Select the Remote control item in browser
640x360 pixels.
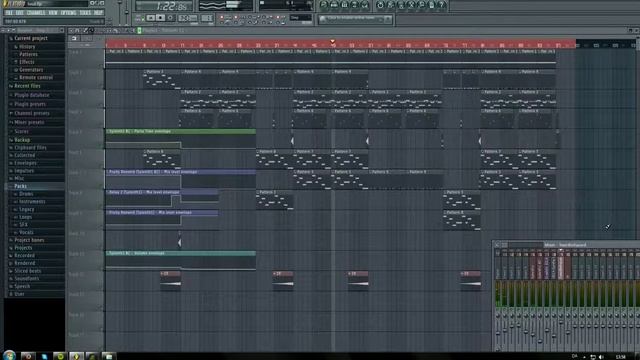pyautogui.click(x=36, y=77)
